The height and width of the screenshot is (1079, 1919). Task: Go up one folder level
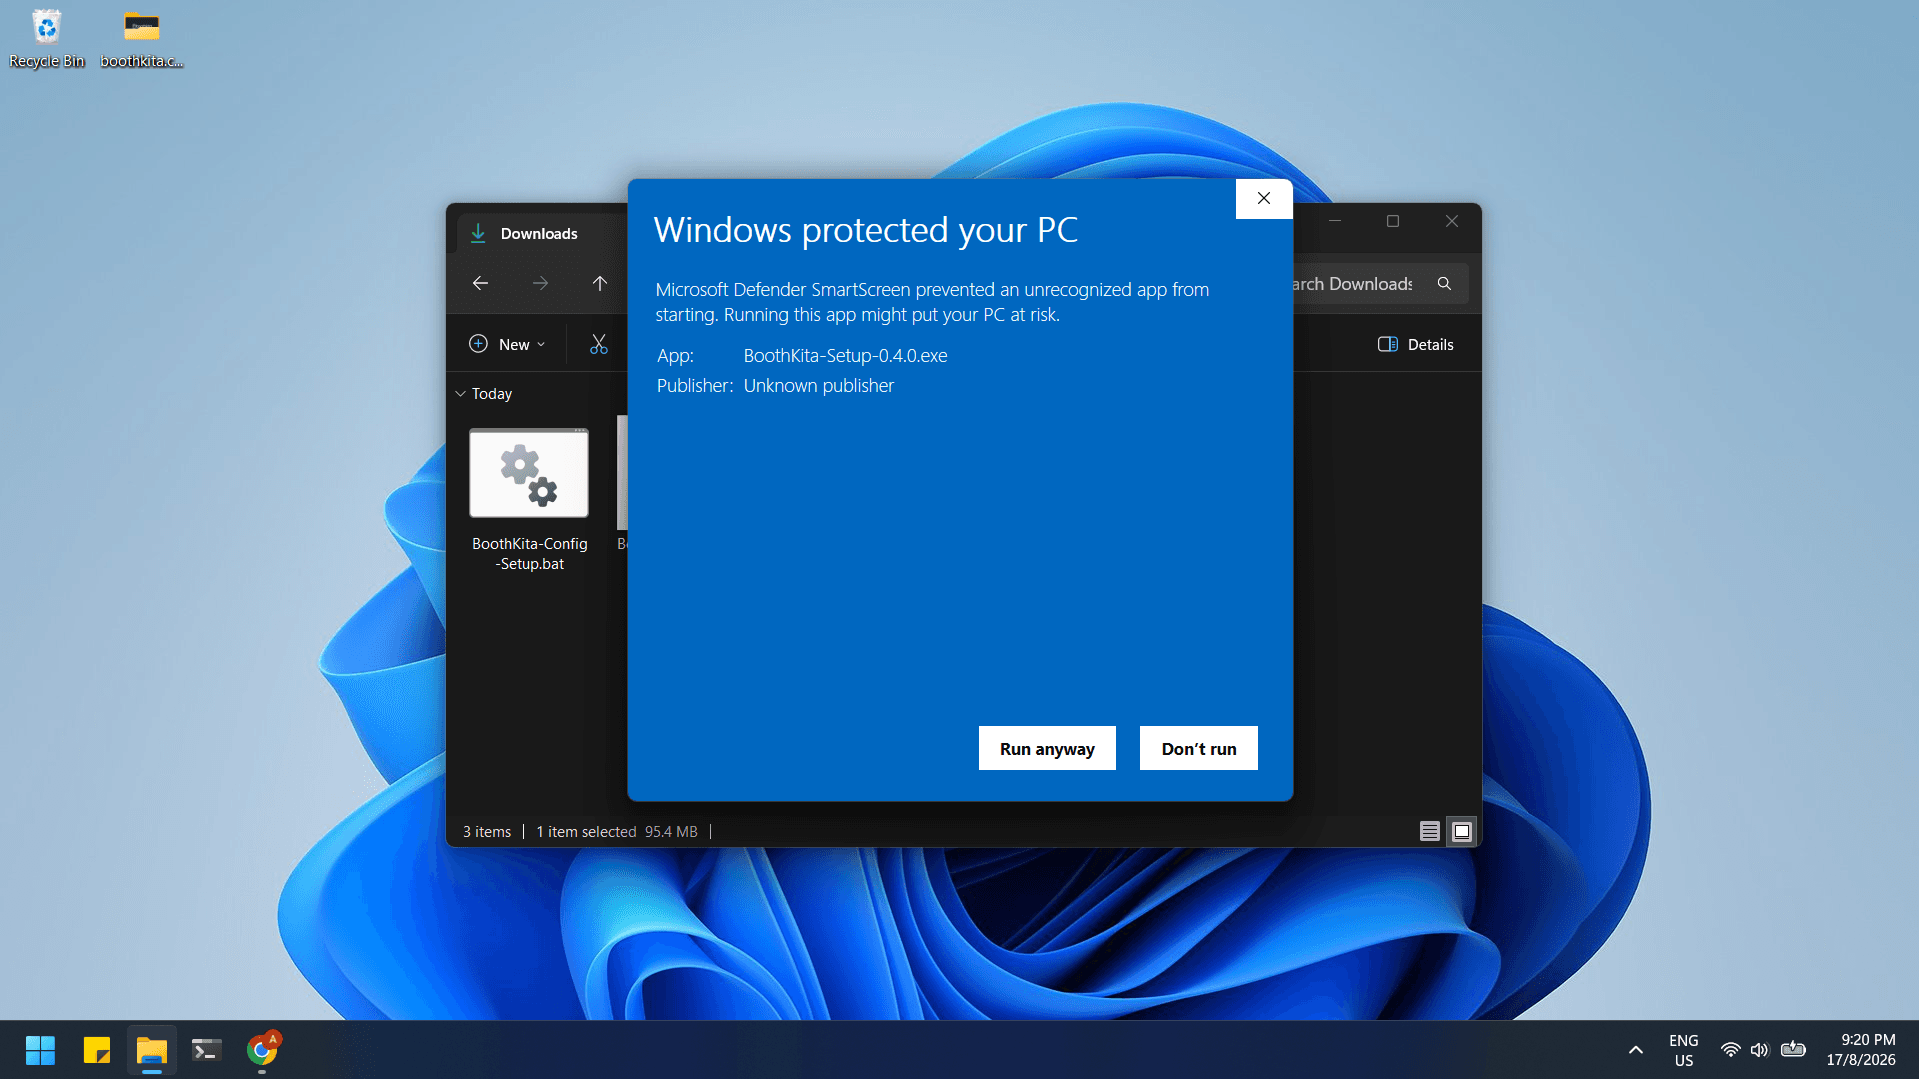point(600,284)
